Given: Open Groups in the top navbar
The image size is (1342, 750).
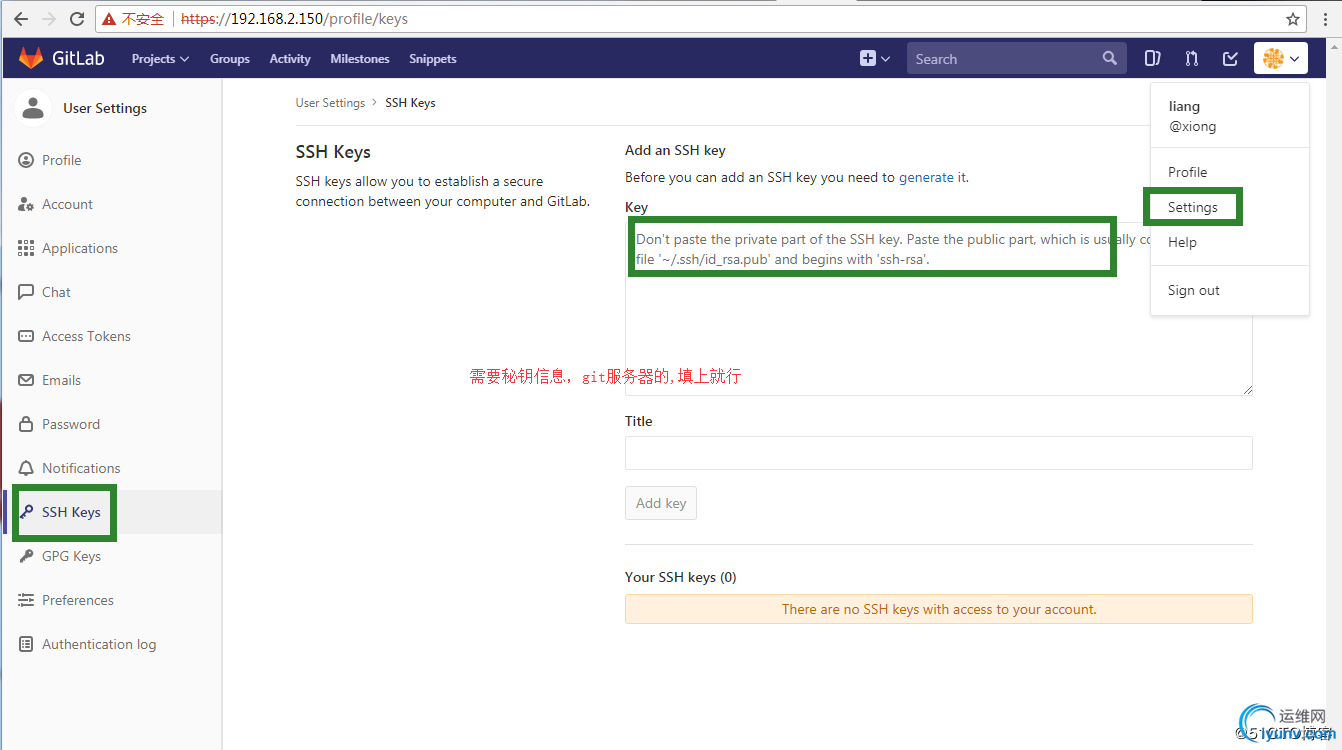Looking at the screenshot, I should click(230, 59).
